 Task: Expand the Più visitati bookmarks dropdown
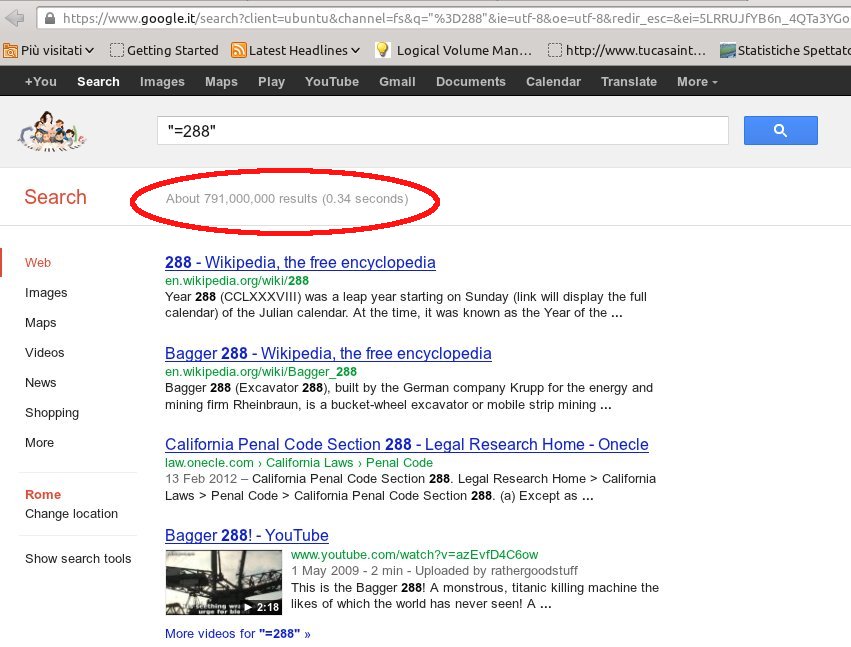click(50, 50)
